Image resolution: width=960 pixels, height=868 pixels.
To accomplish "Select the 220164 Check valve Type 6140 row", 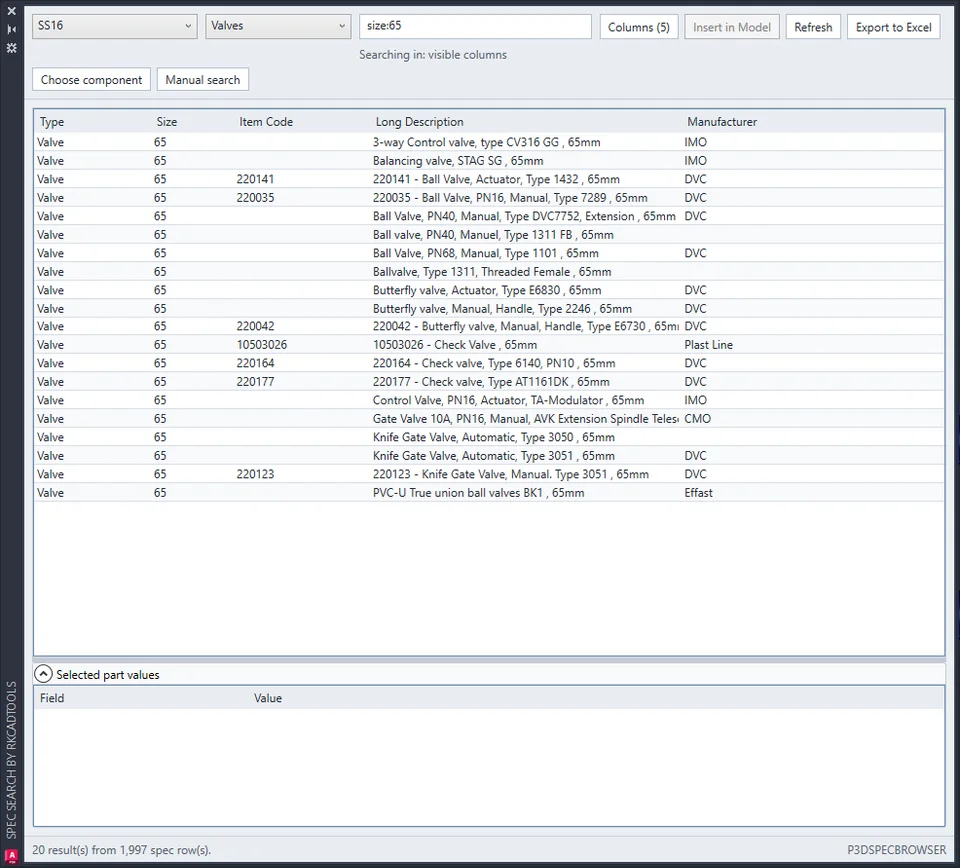I will coord(489,363).
